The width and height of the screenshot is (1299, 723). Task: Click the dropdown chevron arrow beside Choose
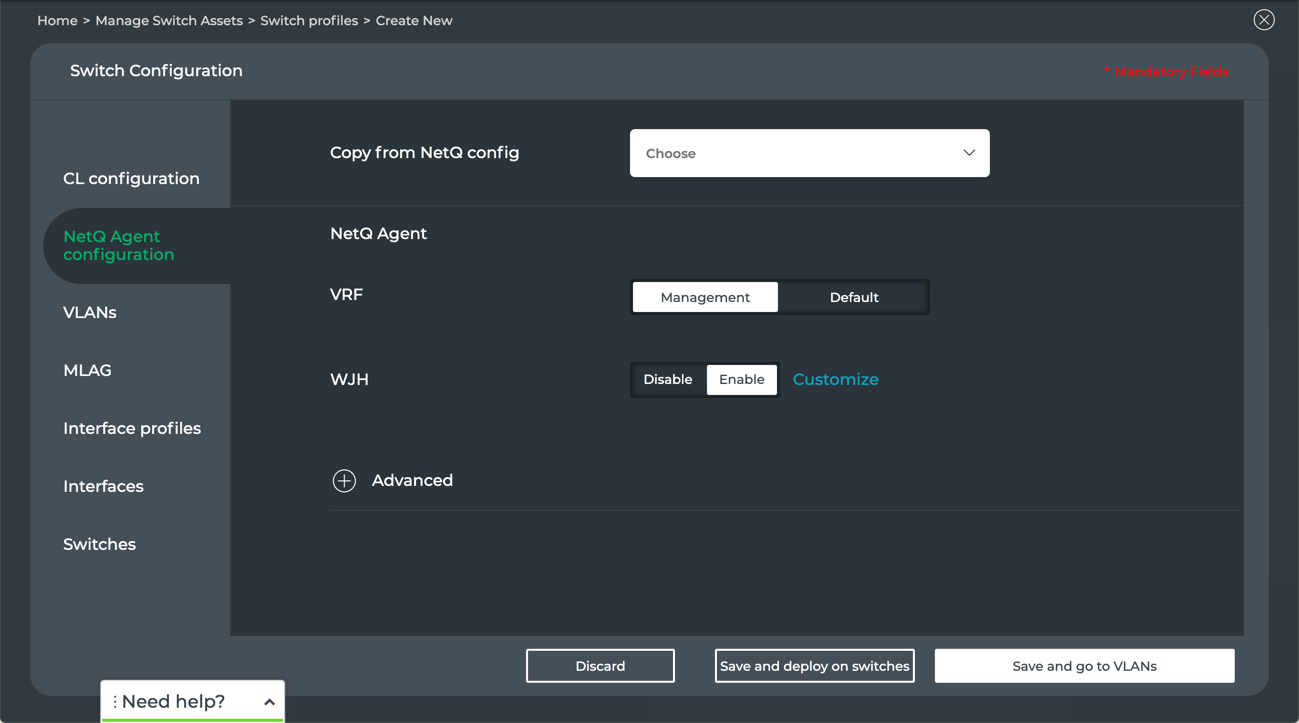(x=968, y=153)
